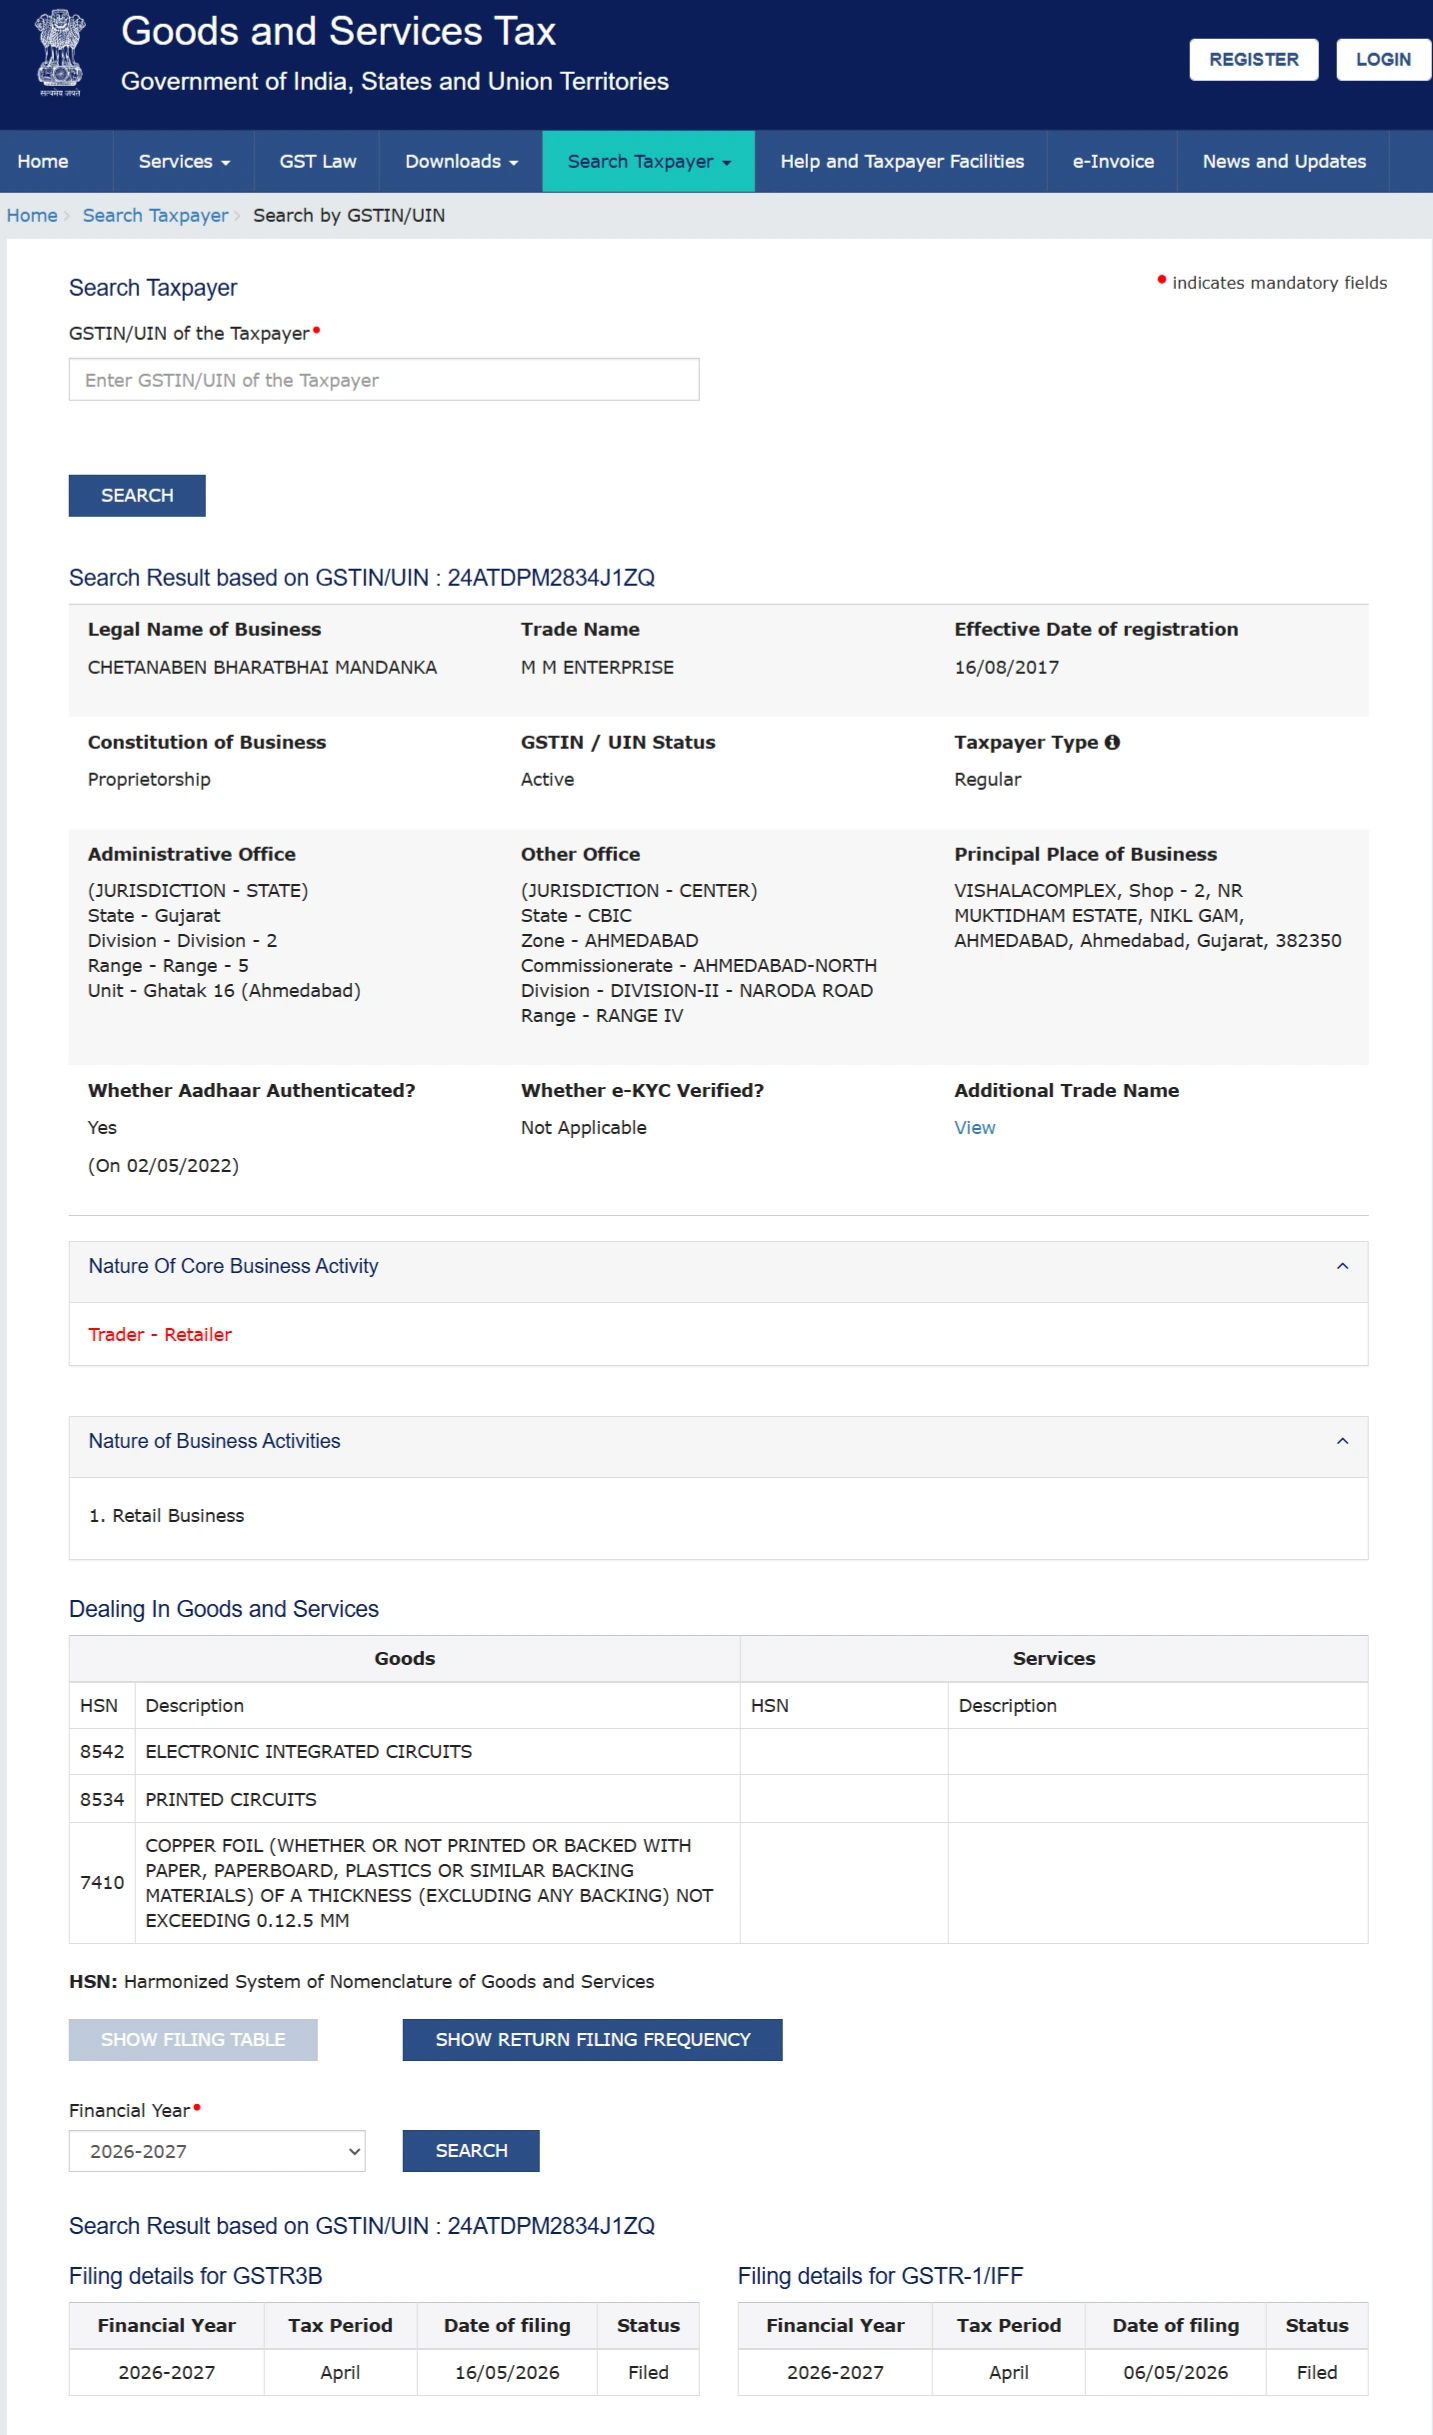
Task: Click the REGISTER button
Action: [x=1253, y=60]
